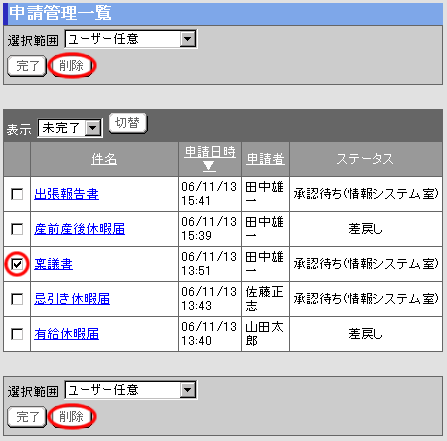Open the top 選択範囲 ユーザー任意 dropdown
The width and height of the screenshot is (447, 441).
(131, 39)
